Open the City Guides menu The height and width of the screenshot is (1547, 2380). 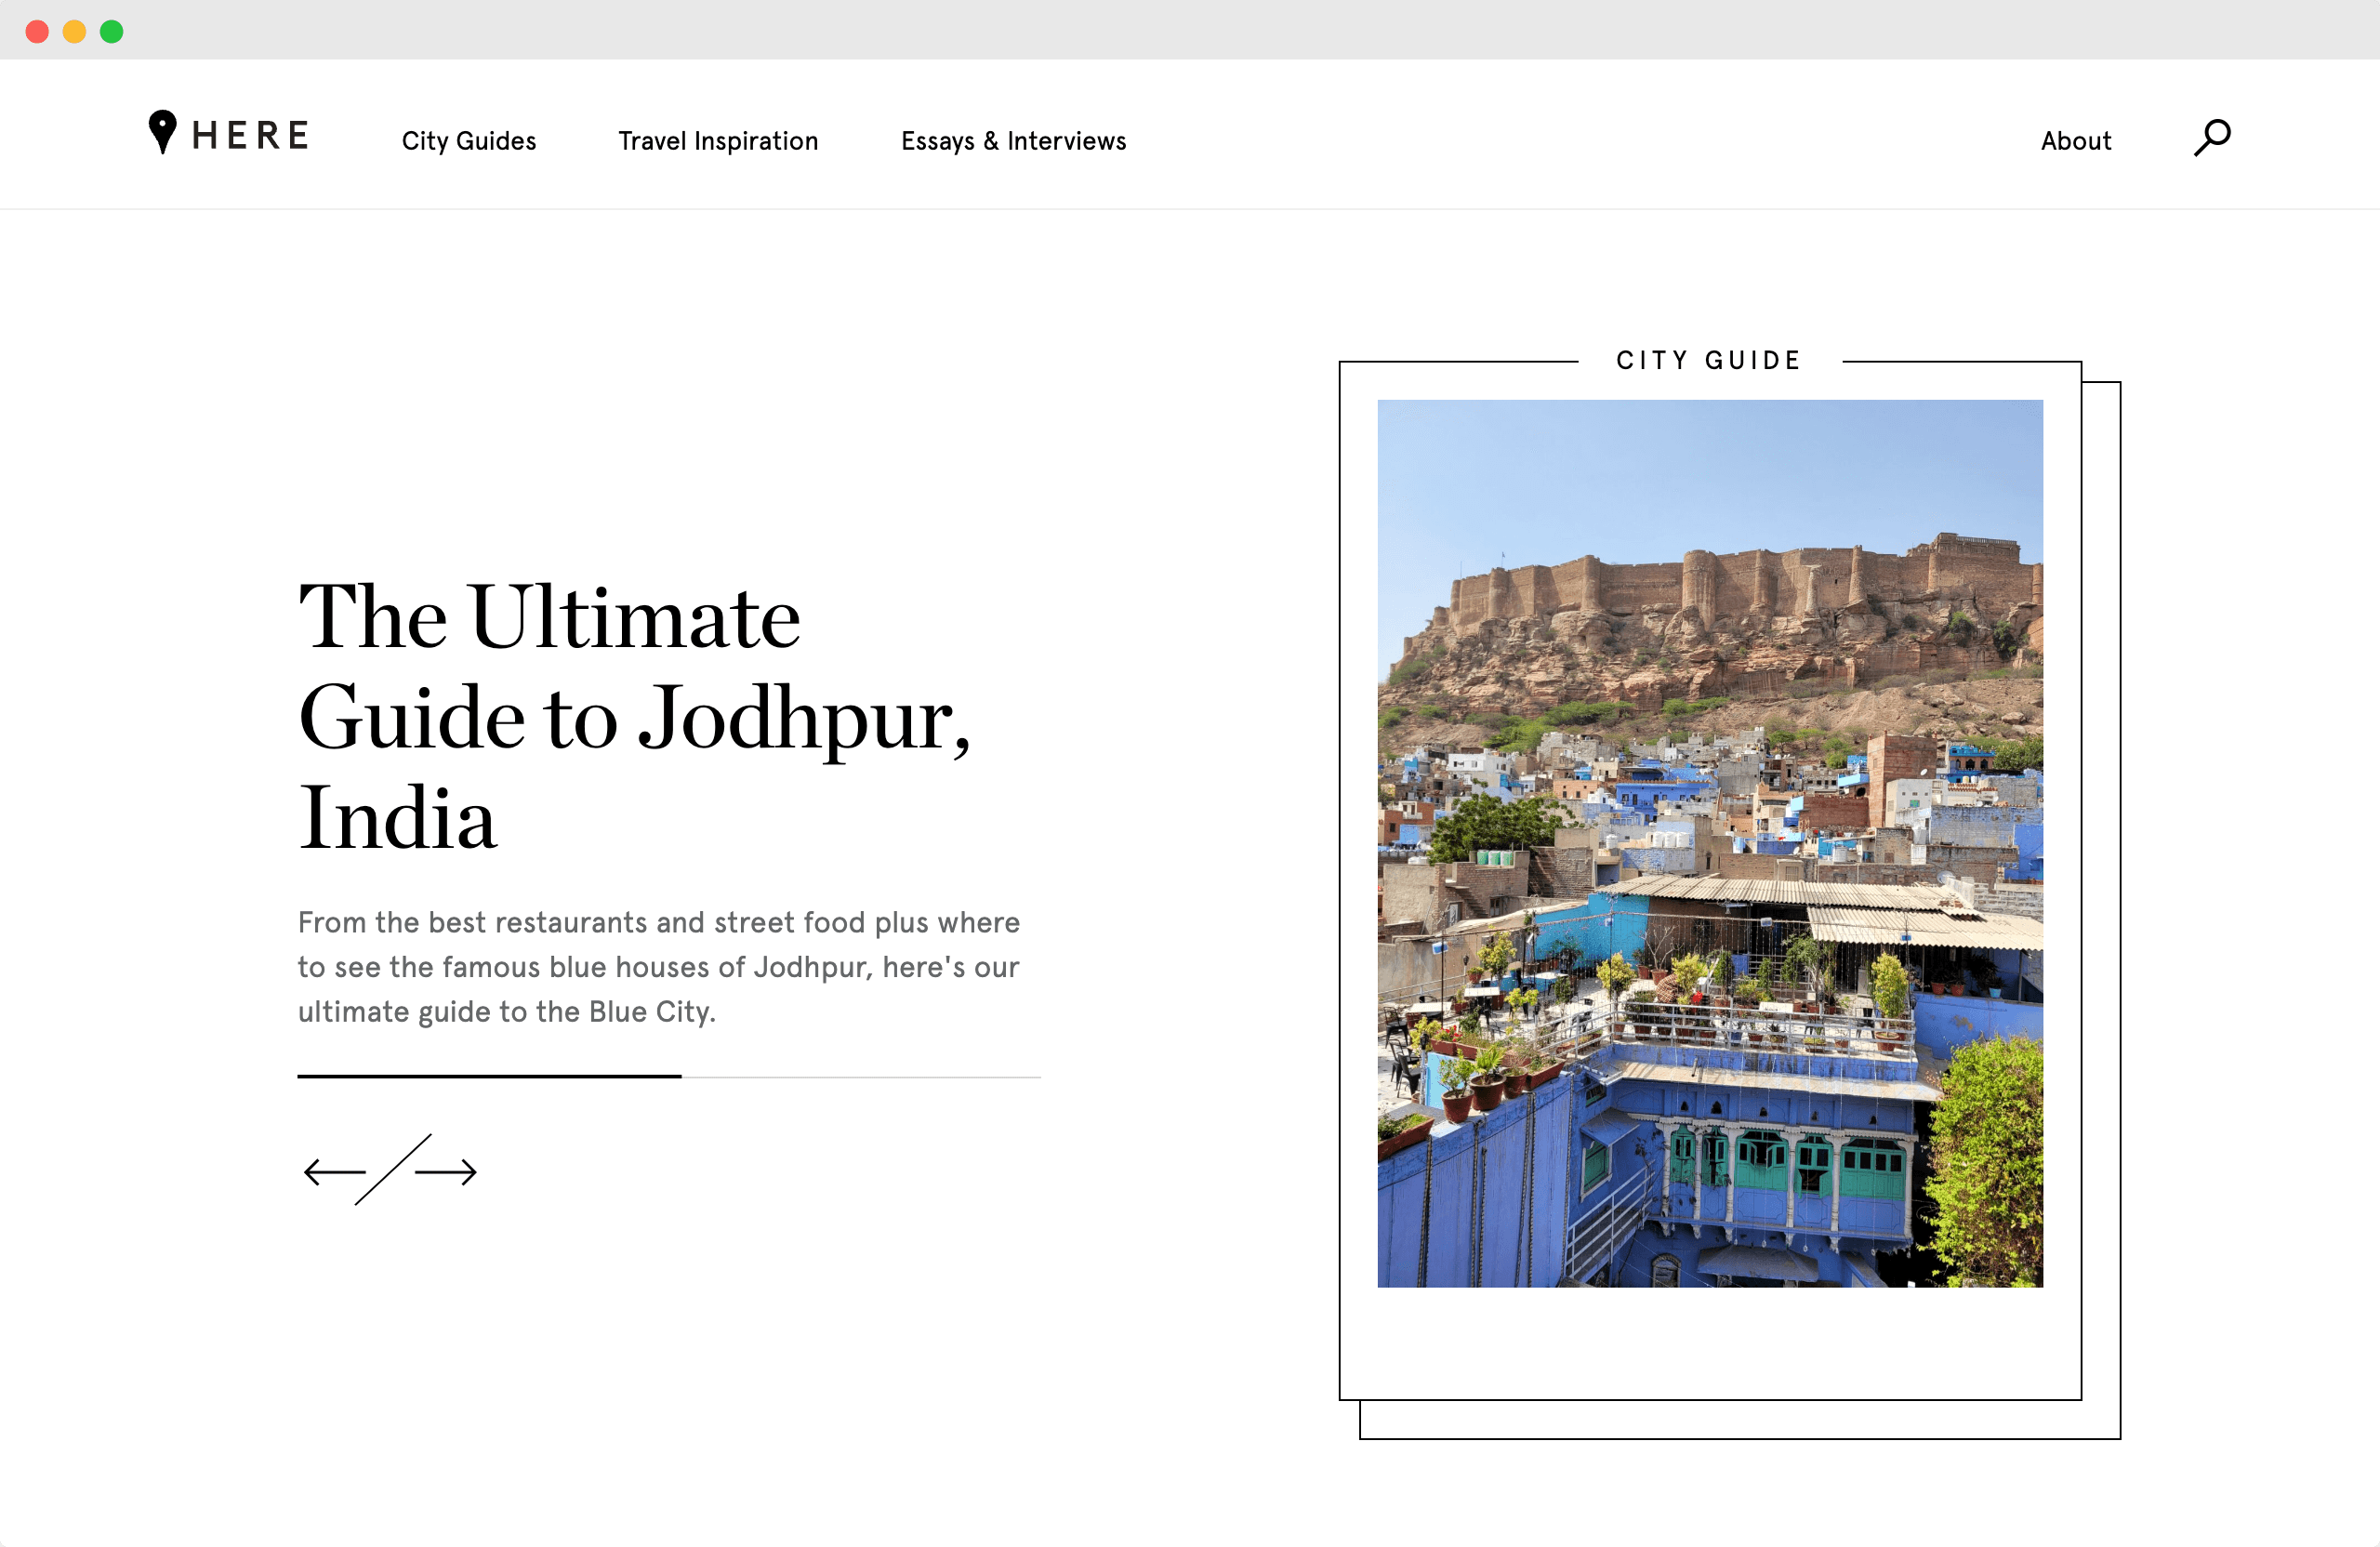click(469, 141)
